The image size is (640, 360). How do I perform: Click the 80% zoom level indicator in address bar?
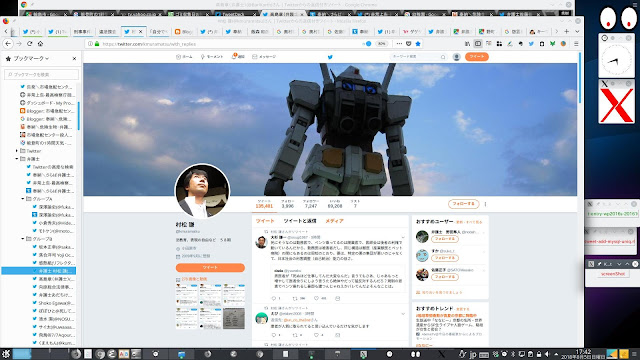click(381, 44)
